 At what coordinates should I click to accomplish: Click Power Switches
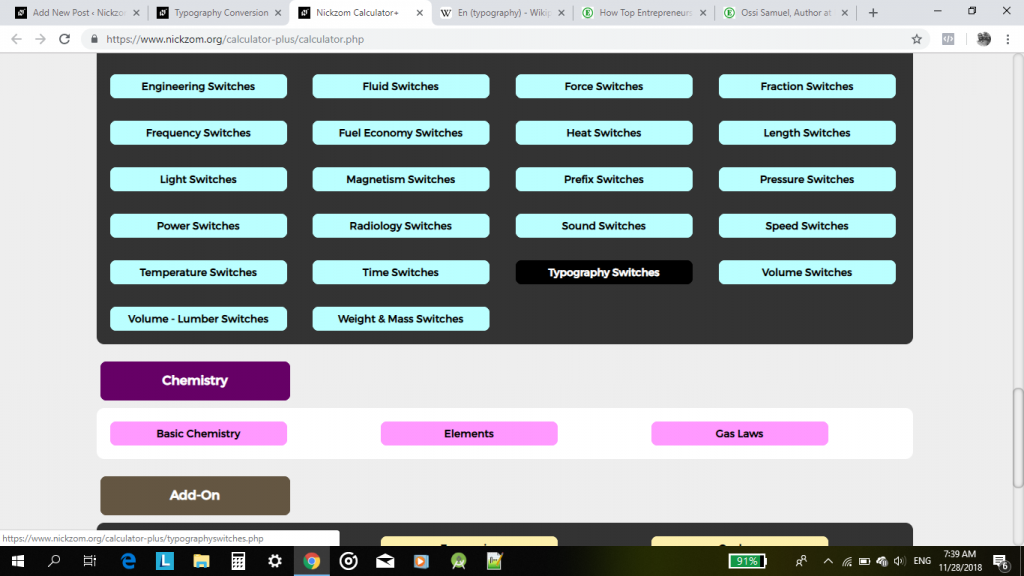coord(198,225)
